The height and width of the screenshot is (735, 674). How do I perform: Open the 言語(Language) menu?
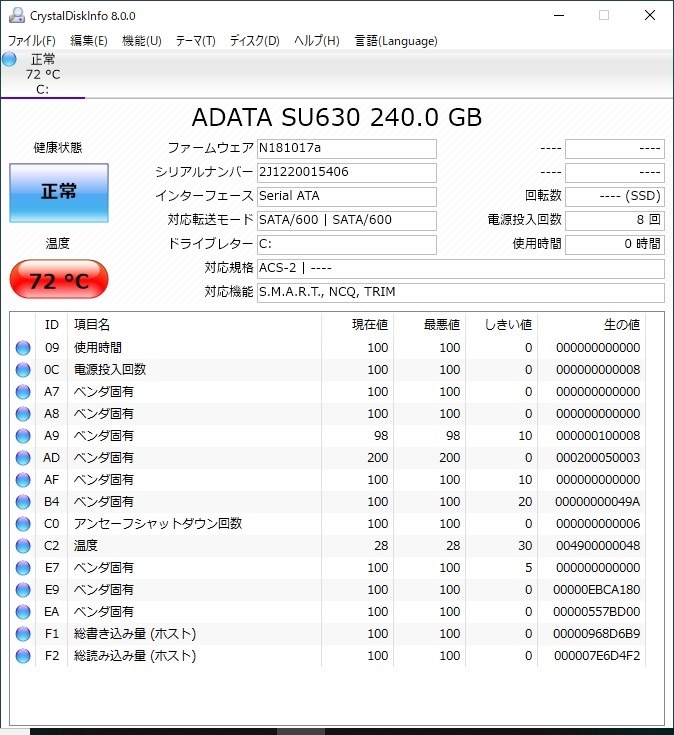(x=396, y=41)
